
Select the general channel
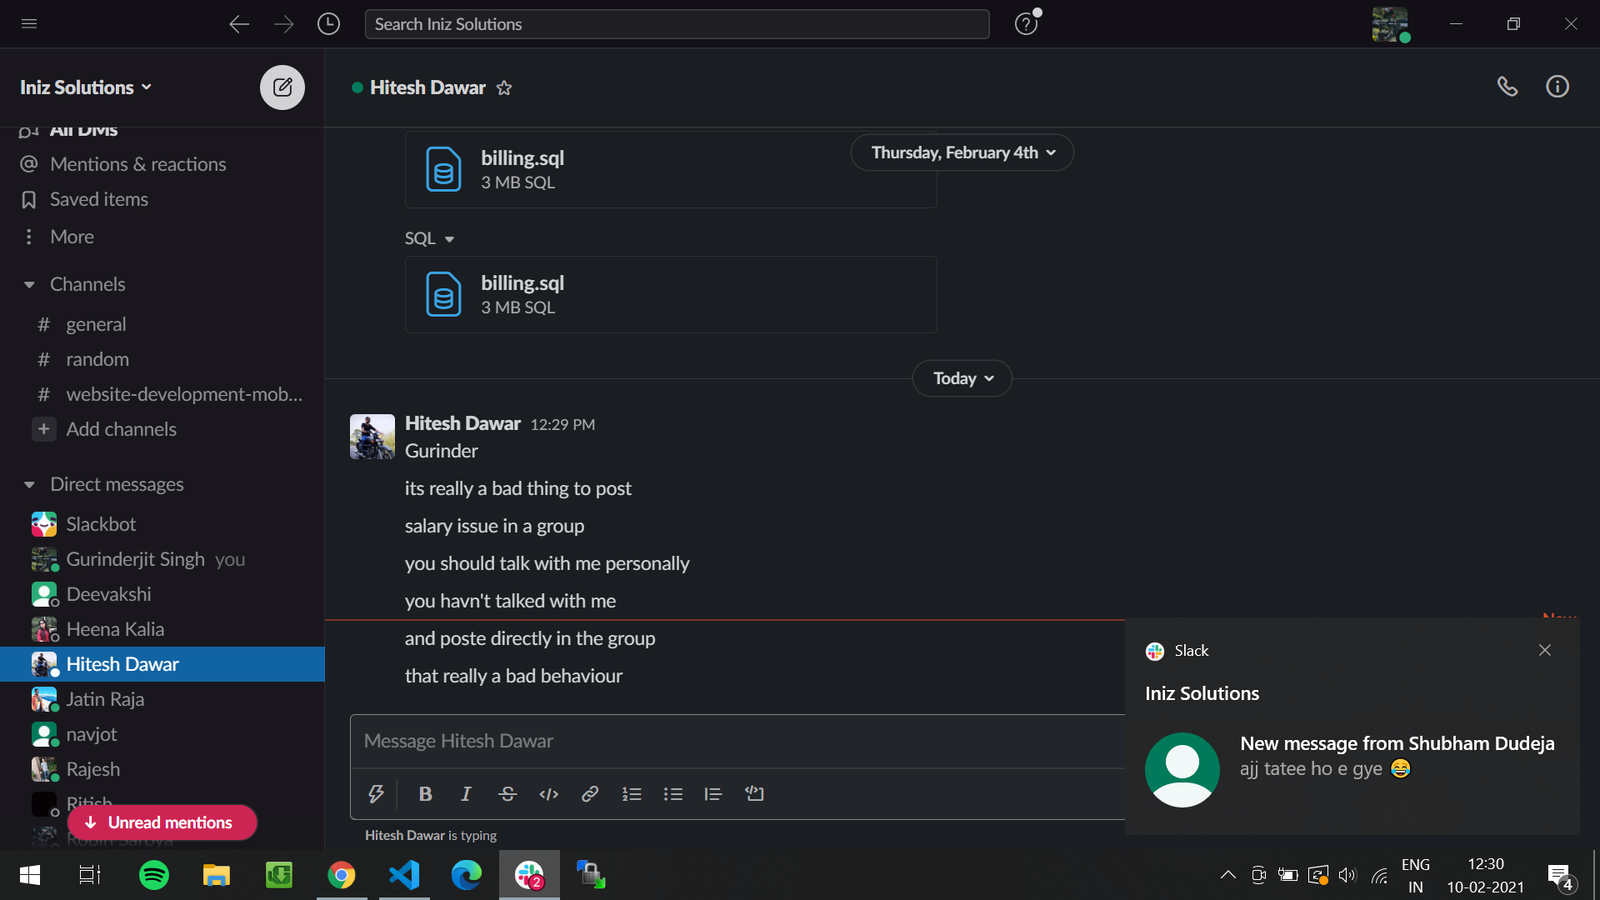[96, 324]
